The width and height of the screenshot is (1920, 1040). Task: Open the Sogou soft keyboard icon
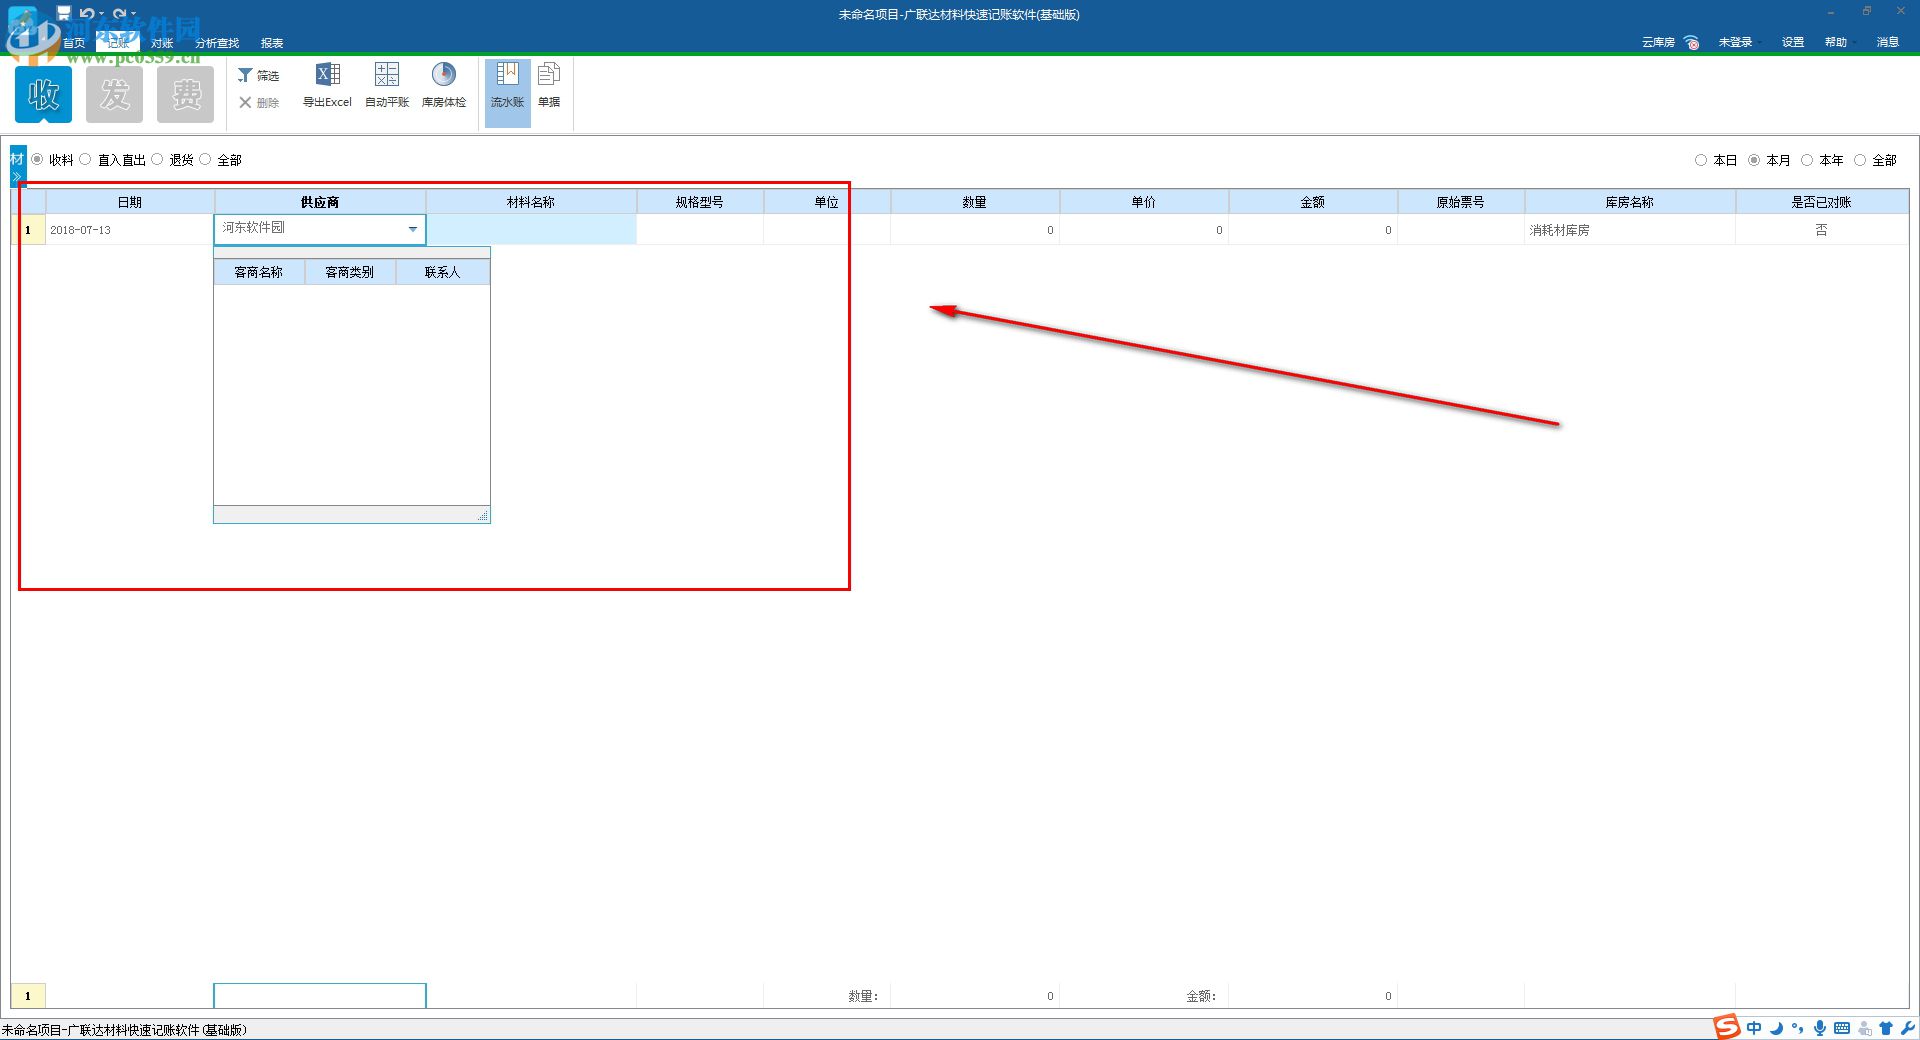click(x=1842, y=1028)
